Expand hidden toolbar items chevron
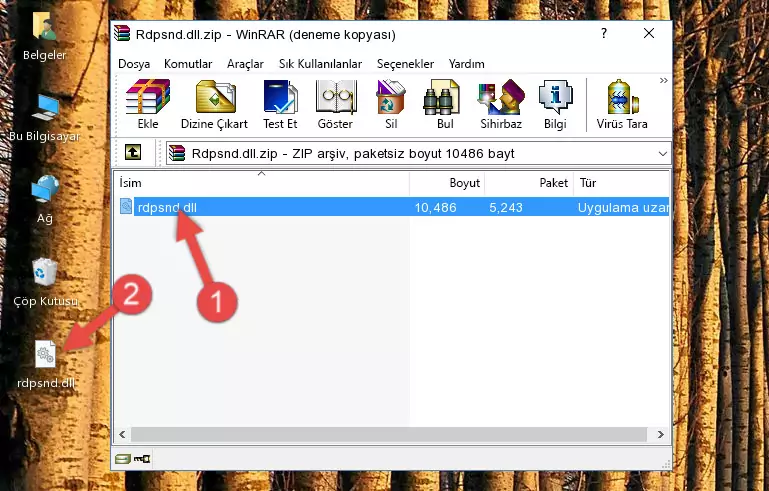The height and width of the screenshot is (491, 769). click(663, 81)
